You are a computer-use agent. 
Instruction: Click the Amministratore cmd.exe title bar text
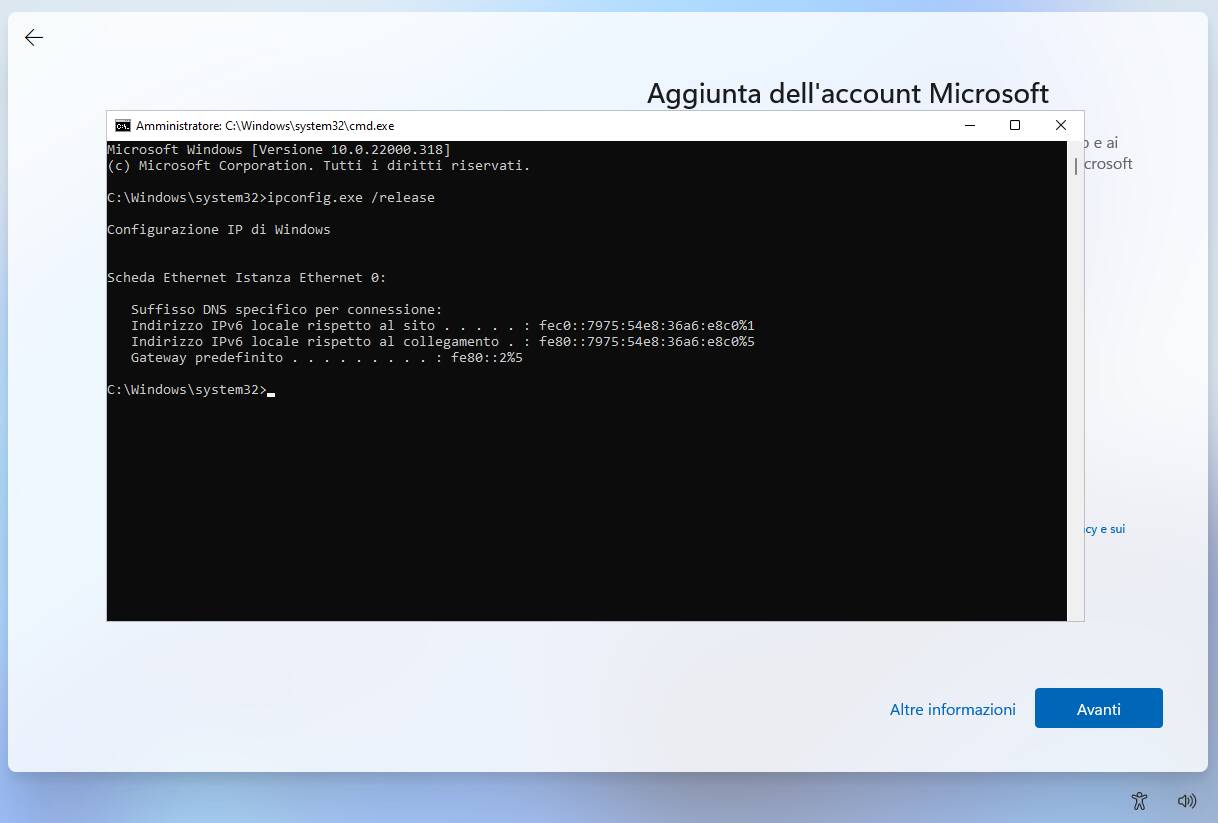pos(265,126)
